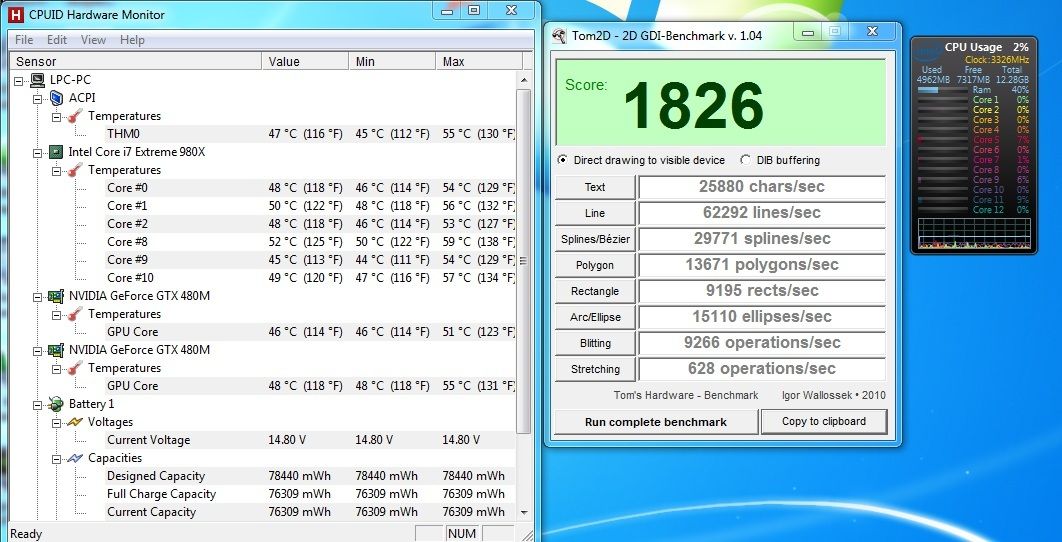Image resolution: width=1062 pixels, height=542 pixels.
Task: Click the Battery 1 icon
Action: [x=56, y=404]
